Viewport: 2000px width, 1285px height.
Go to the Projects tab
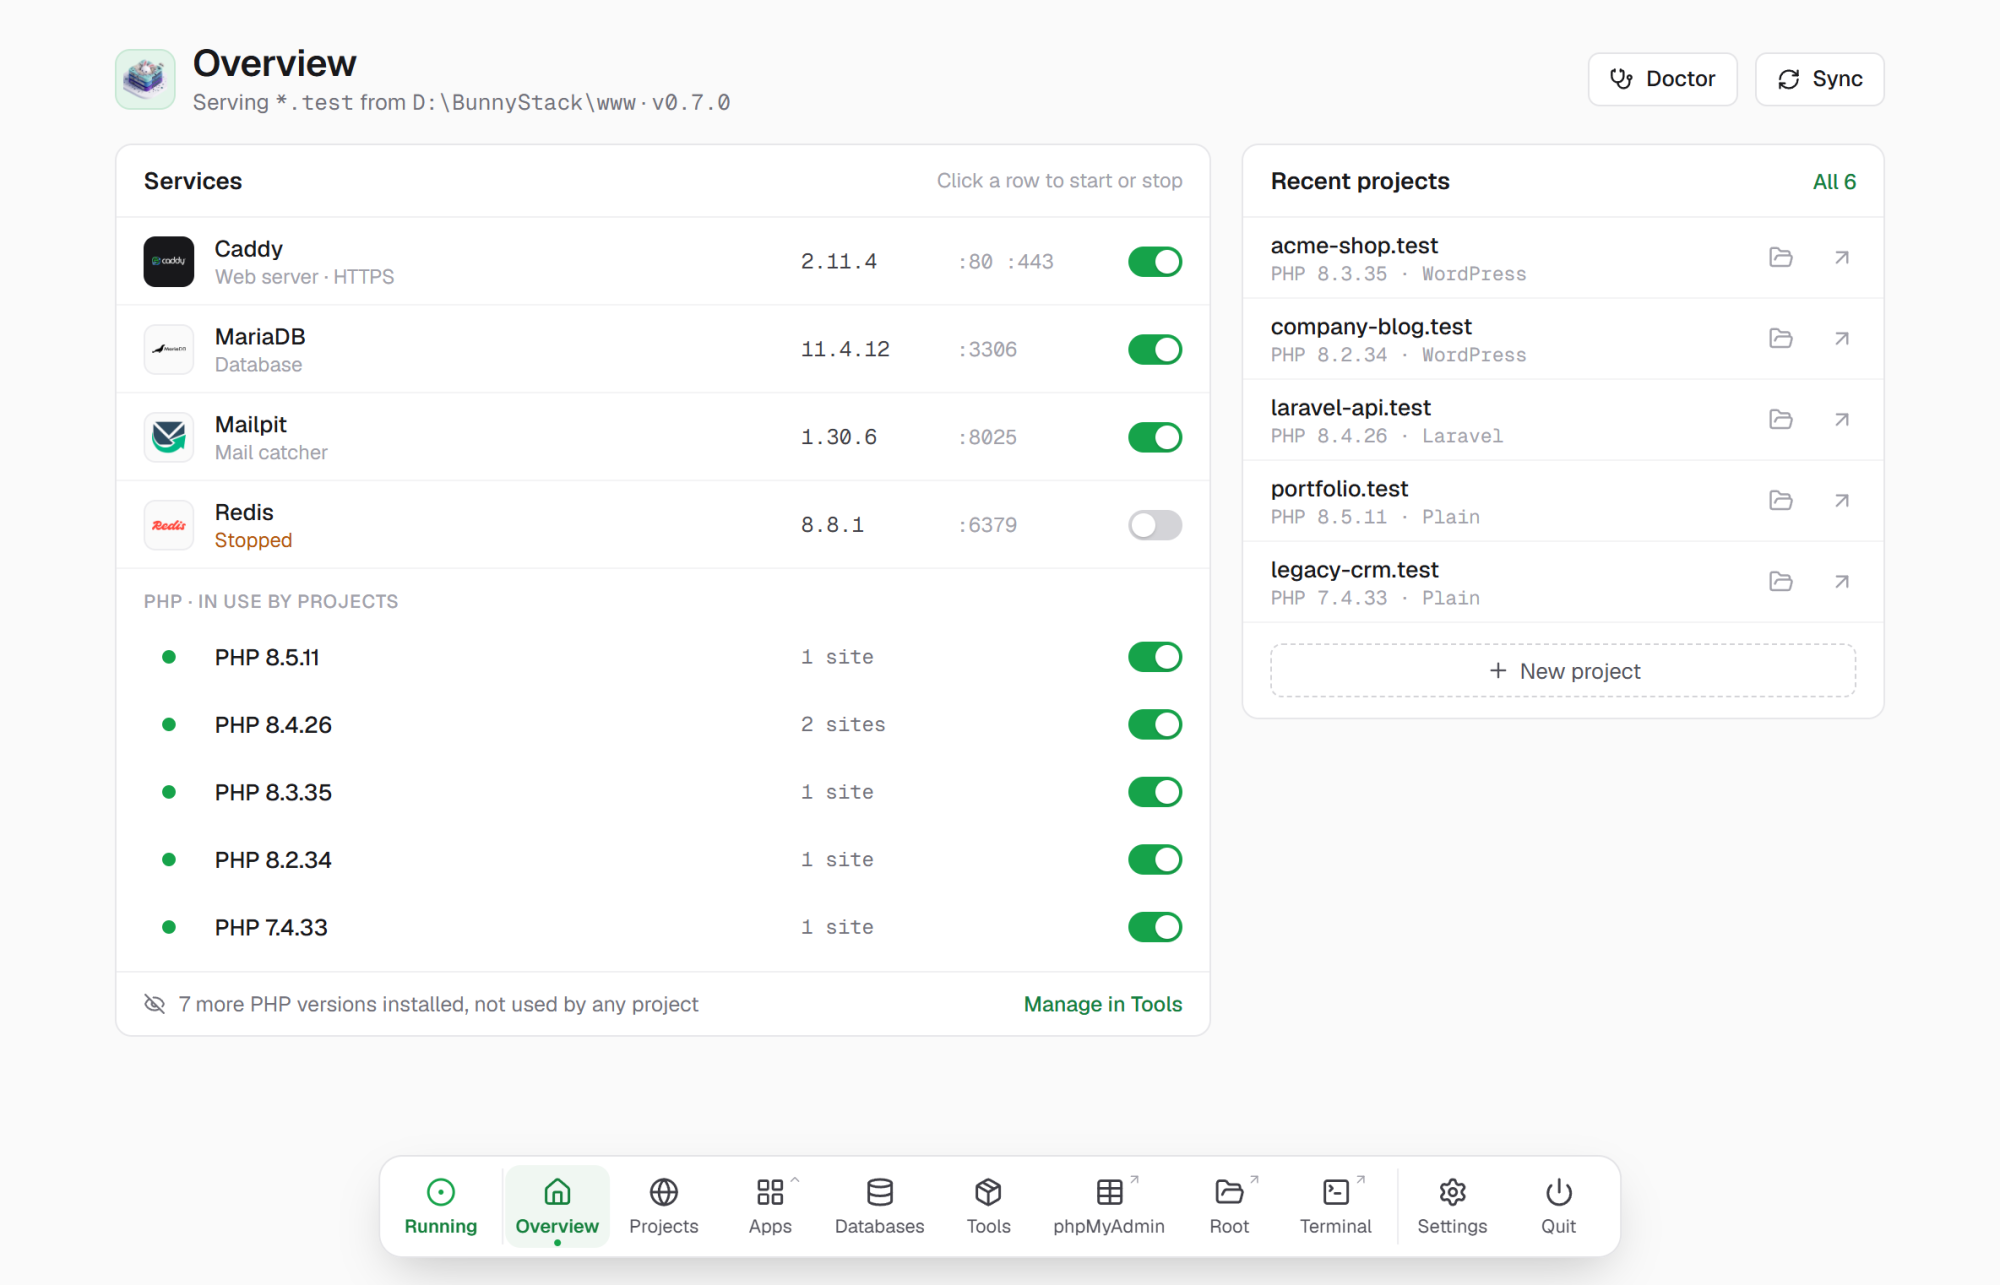[x=664, y=1206]
